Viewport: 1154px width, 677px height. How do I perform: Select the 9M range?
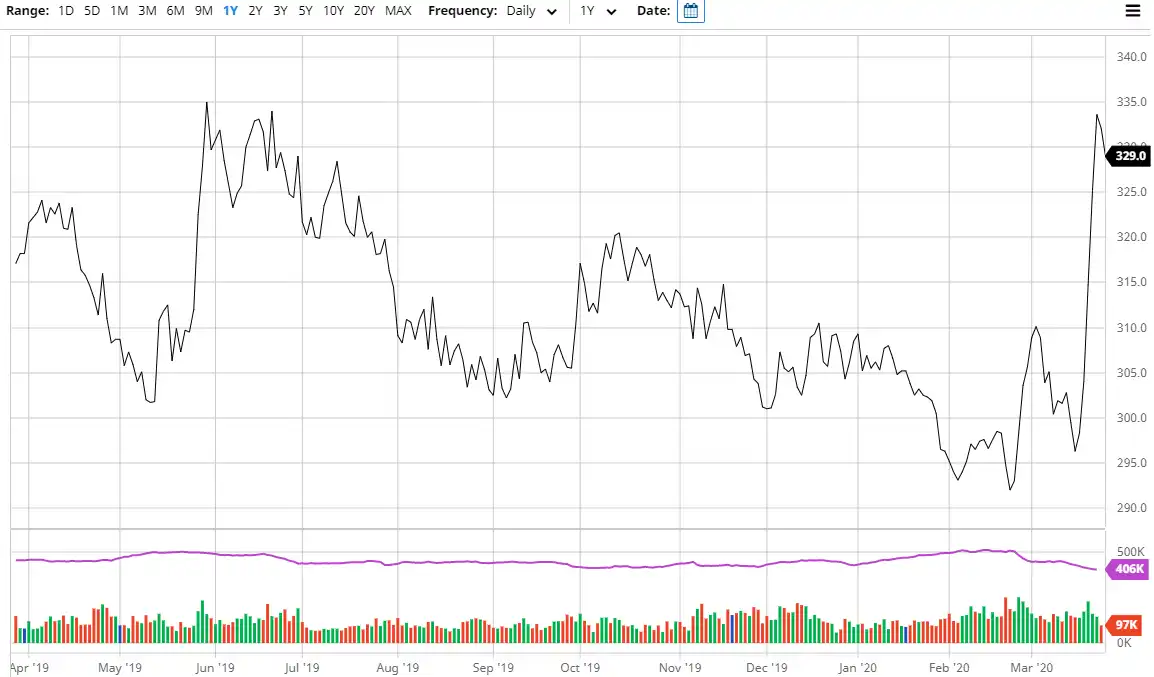(x=204, y=11)
